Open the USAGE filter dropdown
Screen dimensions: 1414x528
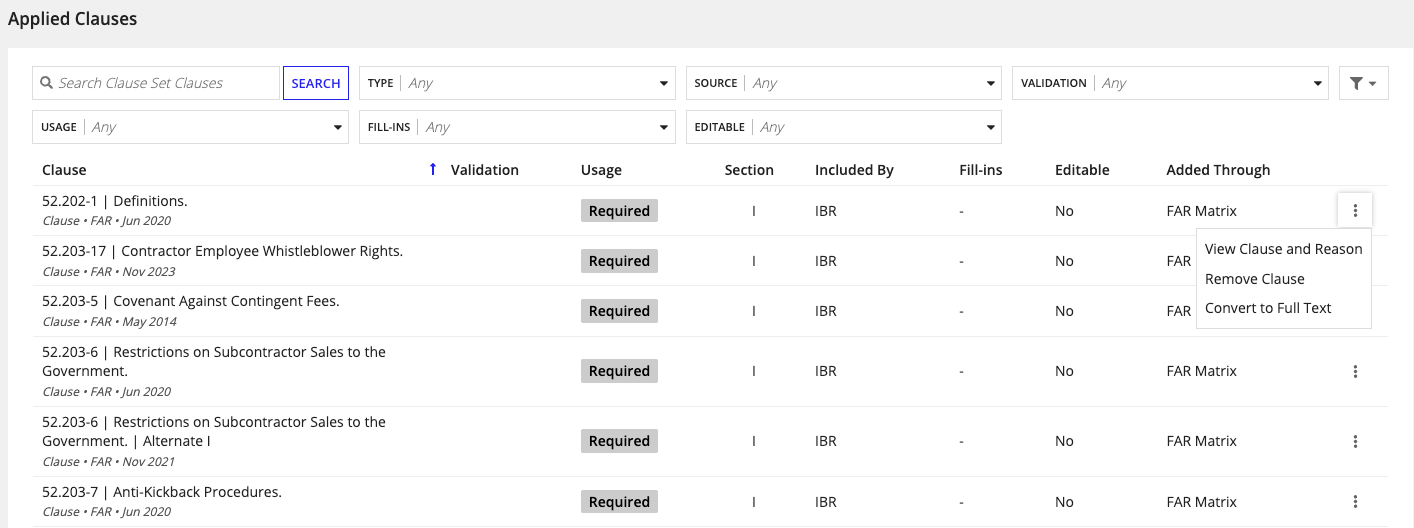pos(190,127)
